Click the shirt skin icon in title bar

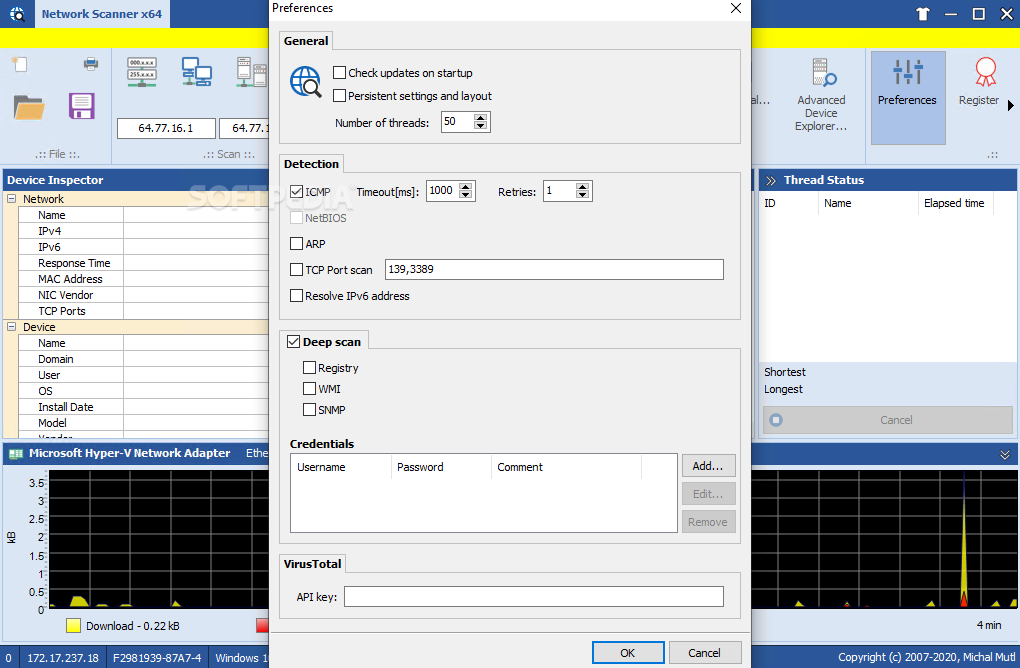click(922, 14)
